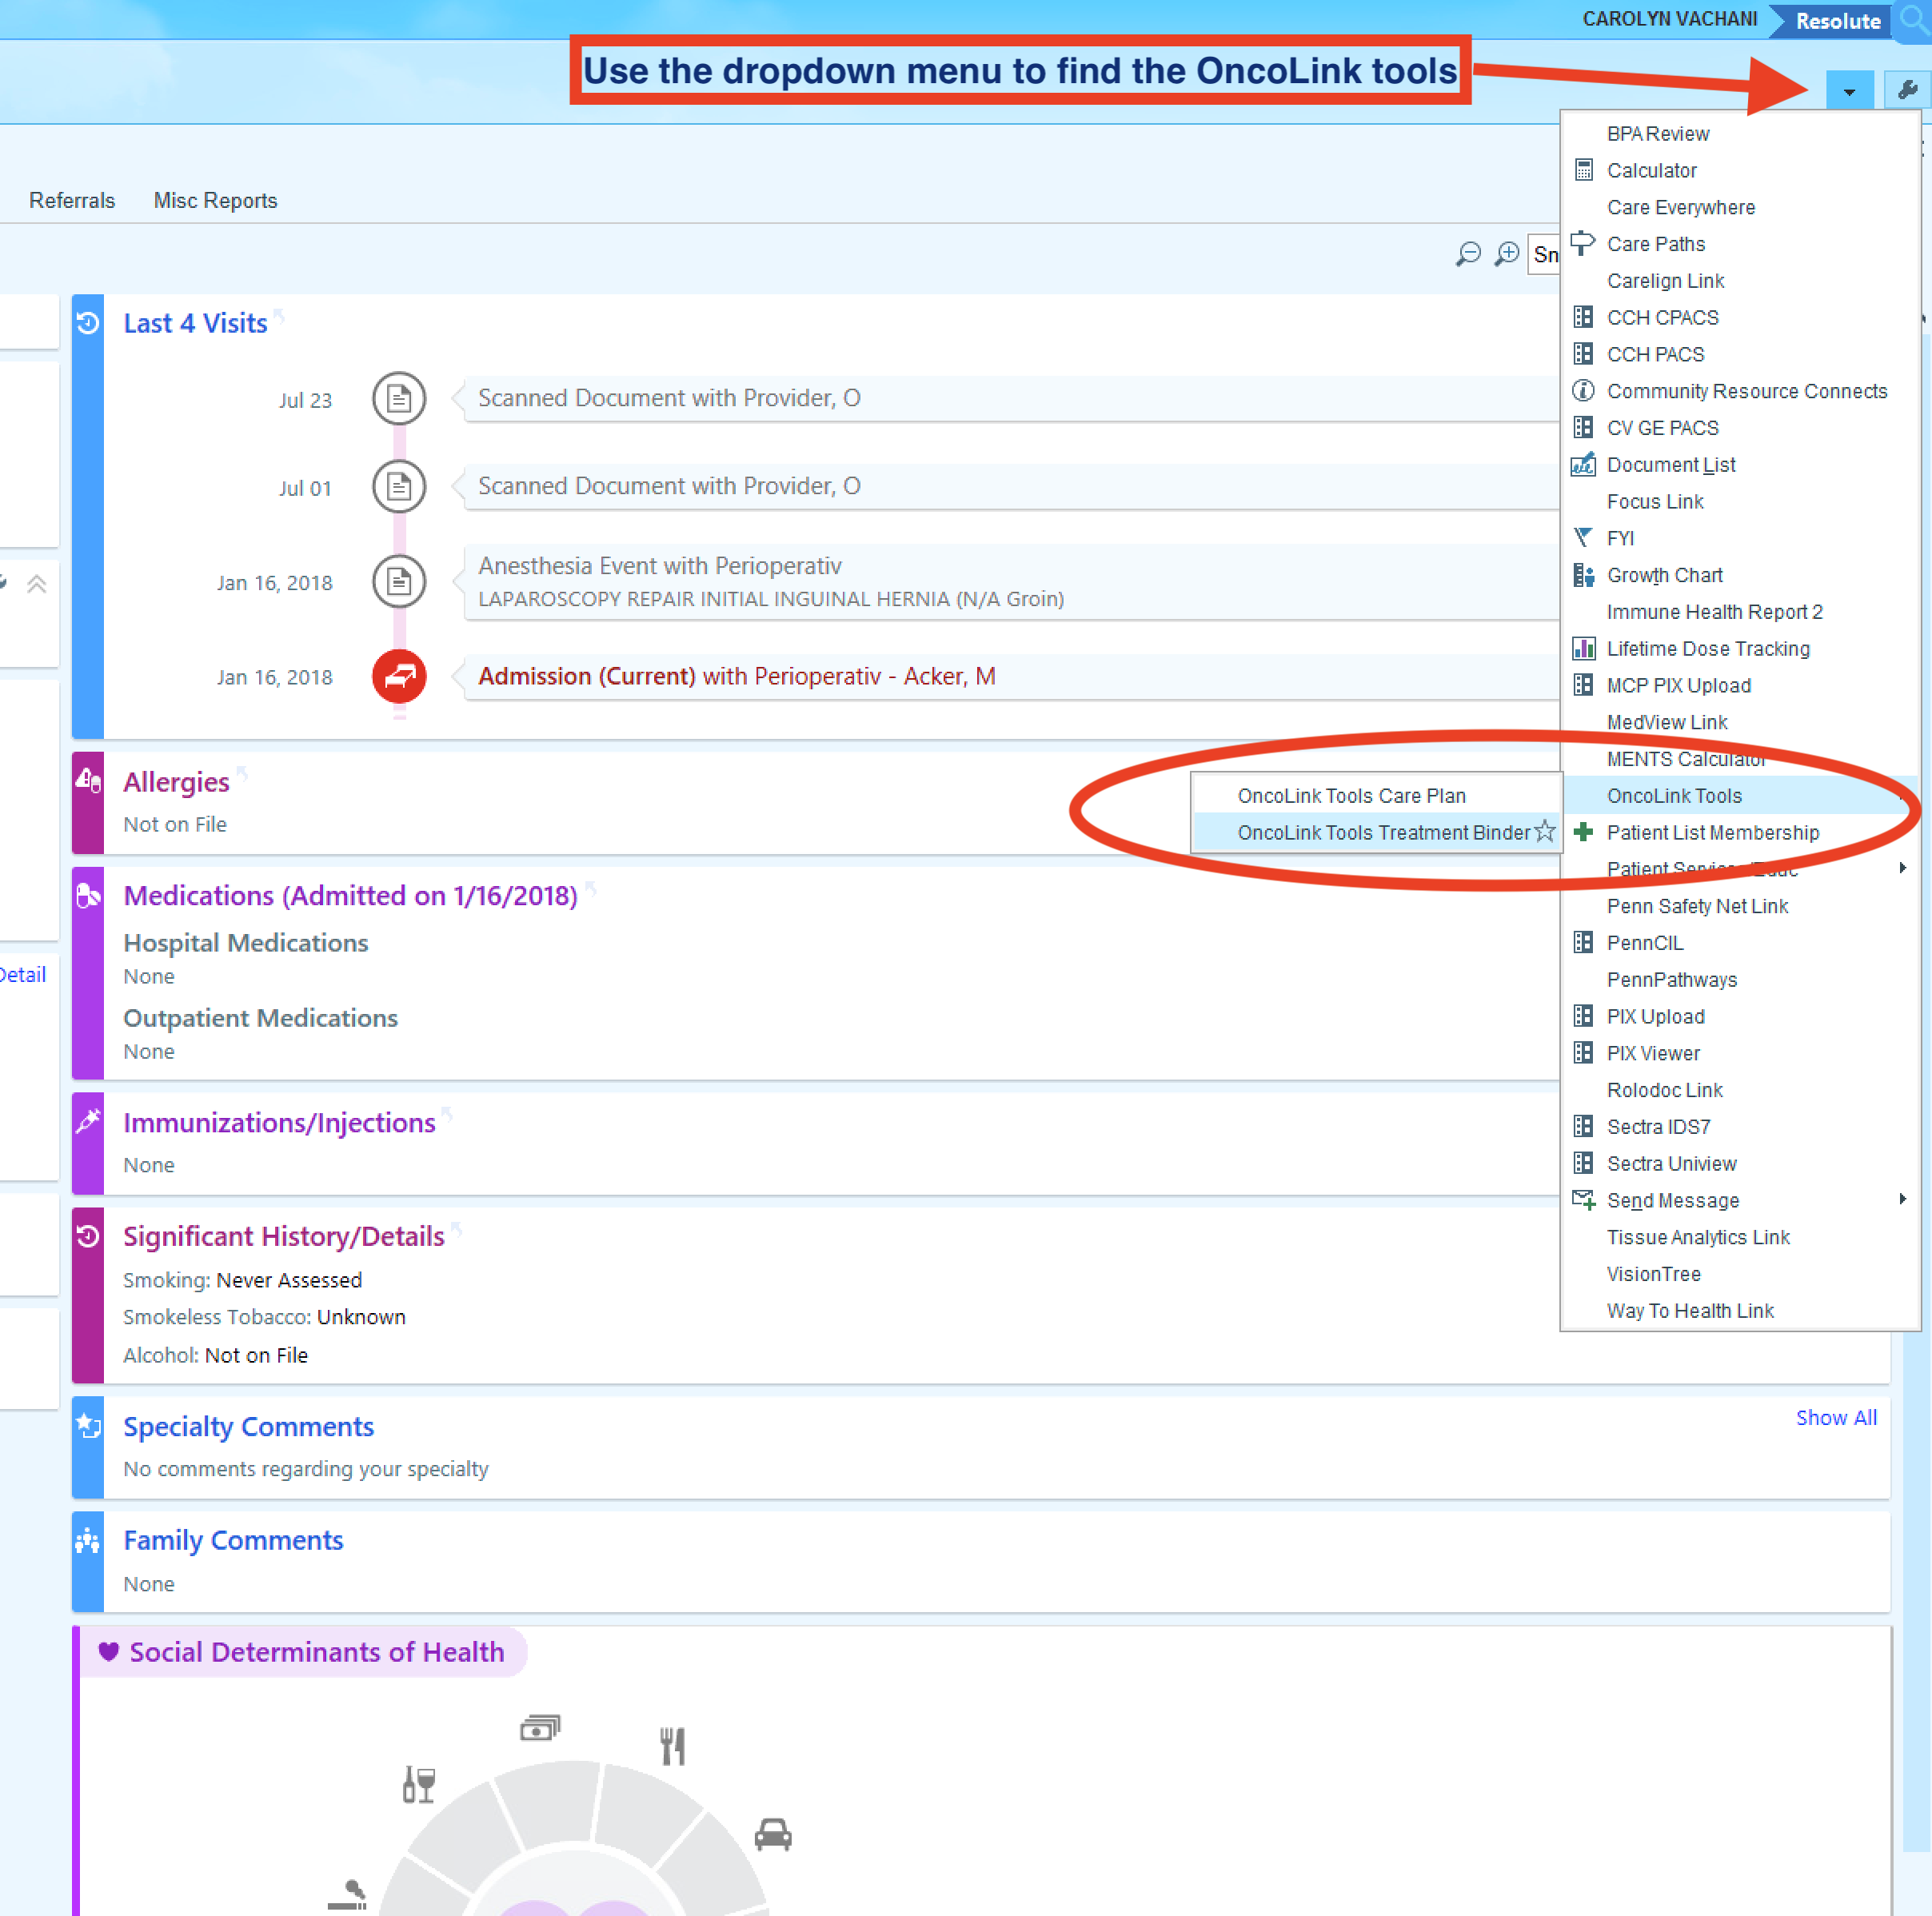Favorite OncoLink Tools Treatment Binder with star

pos(1545,832)
